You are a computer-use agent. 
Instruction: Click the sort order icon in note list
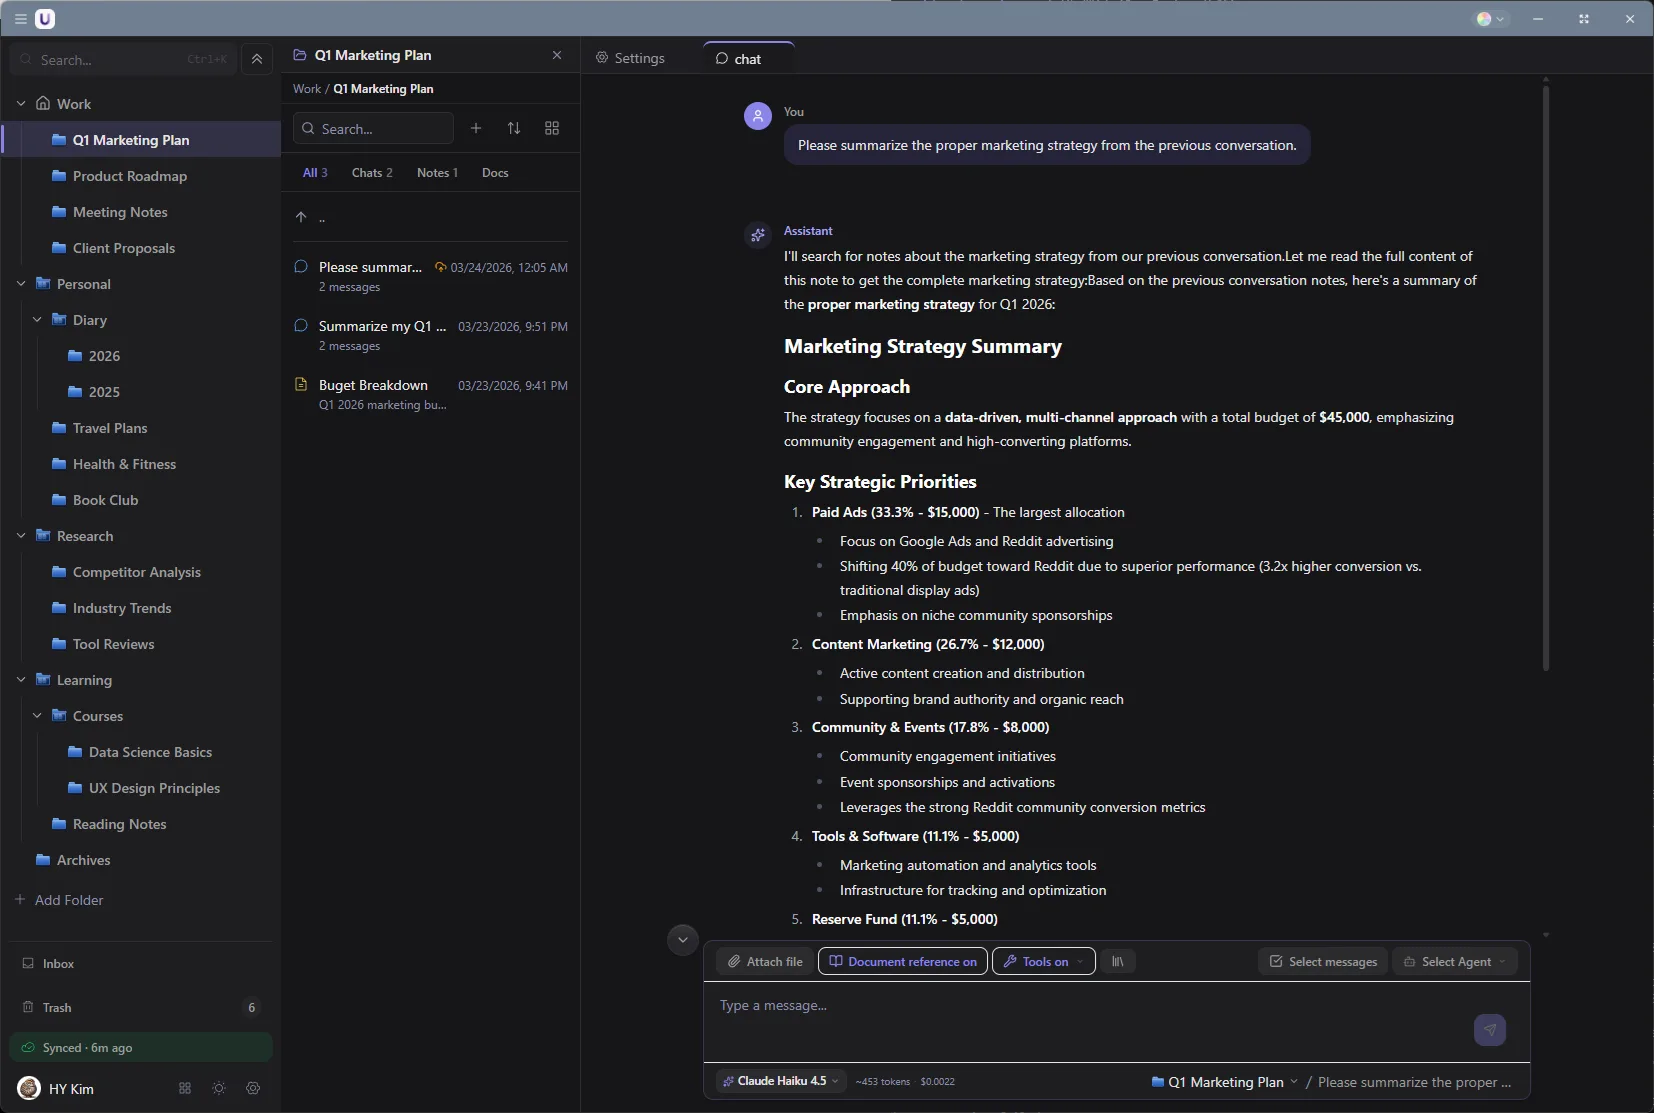click(514, 128)
